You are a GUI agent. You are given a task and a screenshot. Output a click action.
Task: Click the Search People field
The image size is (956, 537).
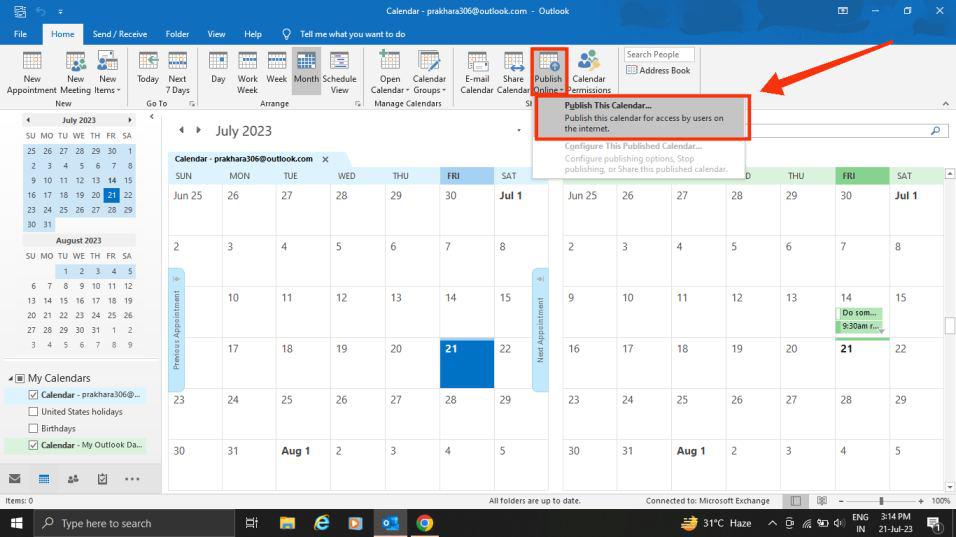pos(658,54)
